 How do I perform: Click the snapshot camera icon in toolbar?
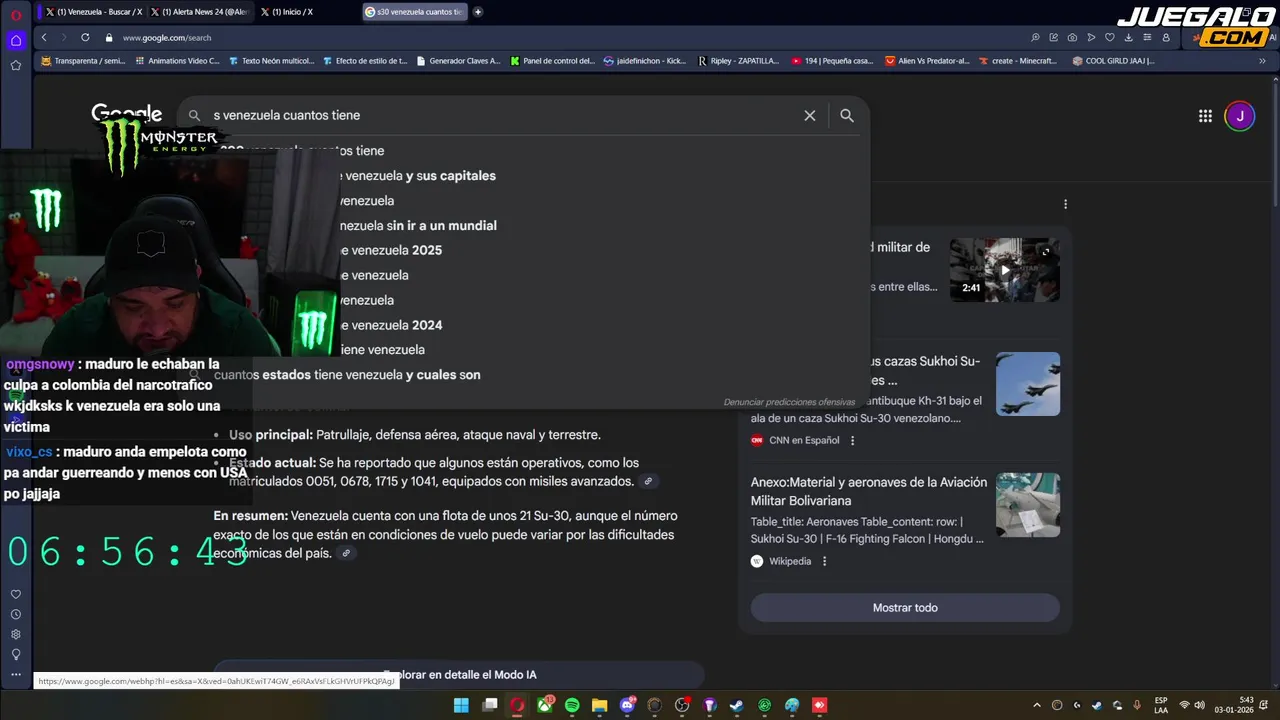point(1072,37)
